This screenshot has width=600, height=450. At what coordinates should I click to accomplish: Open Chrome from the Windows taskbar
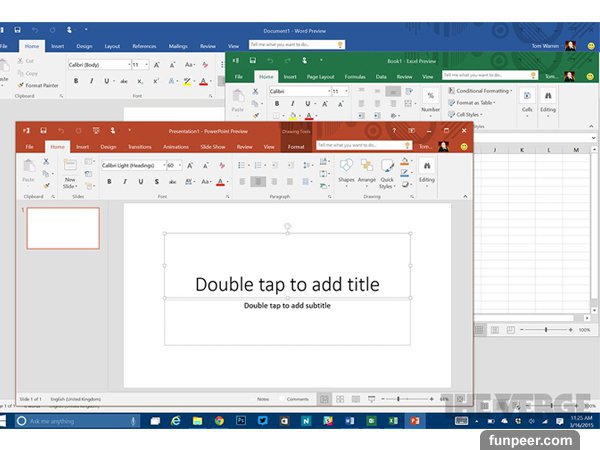(219, 421)
